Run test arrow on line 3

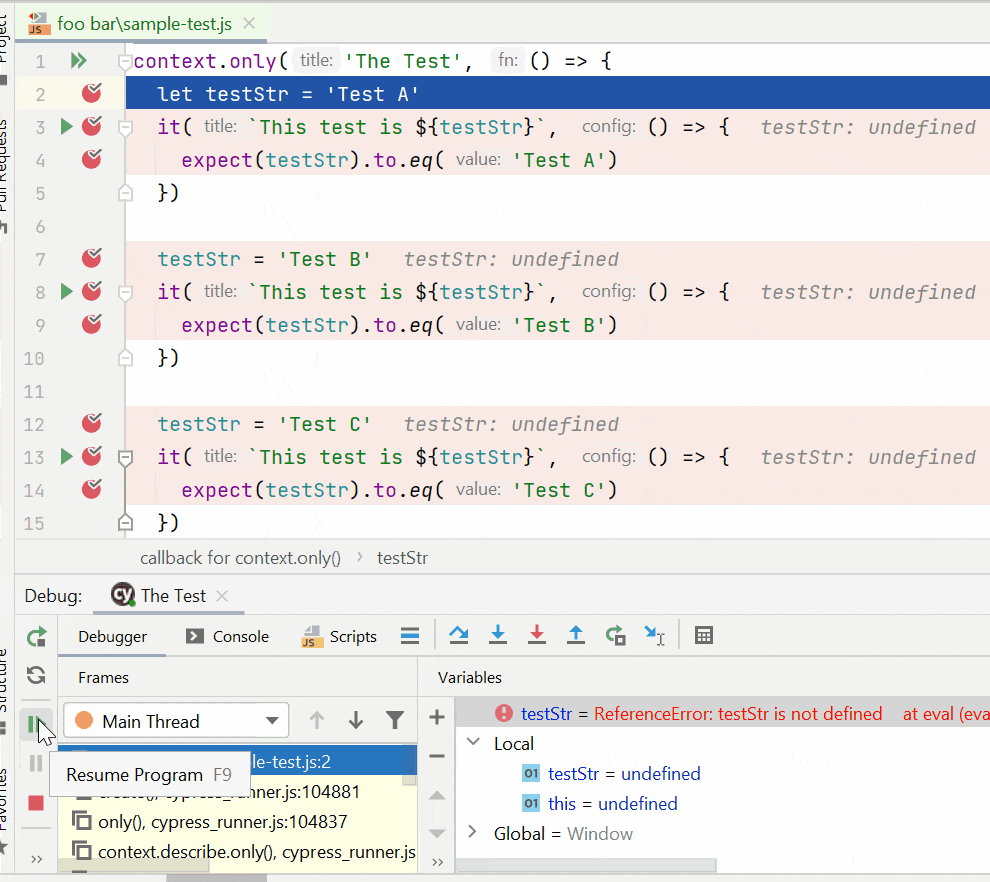(x=66, y=126)
